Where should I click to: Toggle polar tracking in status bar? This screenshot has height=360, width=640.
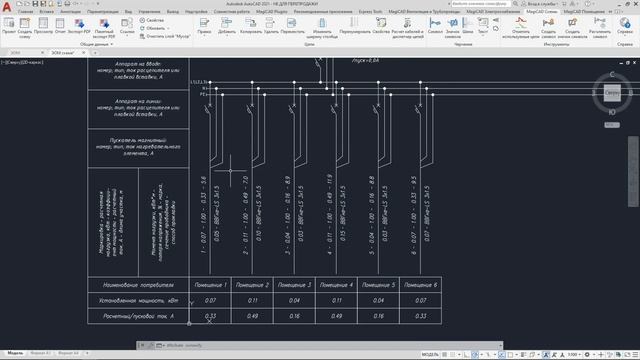[475, 355]
